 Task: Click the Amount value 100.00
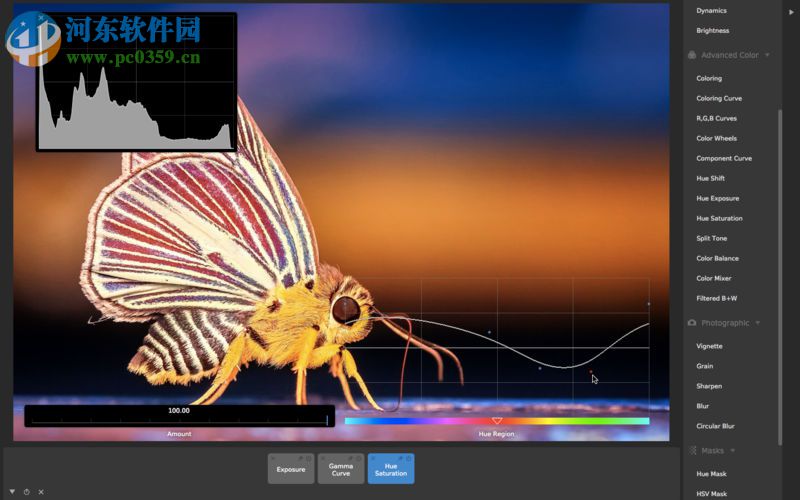(179, 410)
